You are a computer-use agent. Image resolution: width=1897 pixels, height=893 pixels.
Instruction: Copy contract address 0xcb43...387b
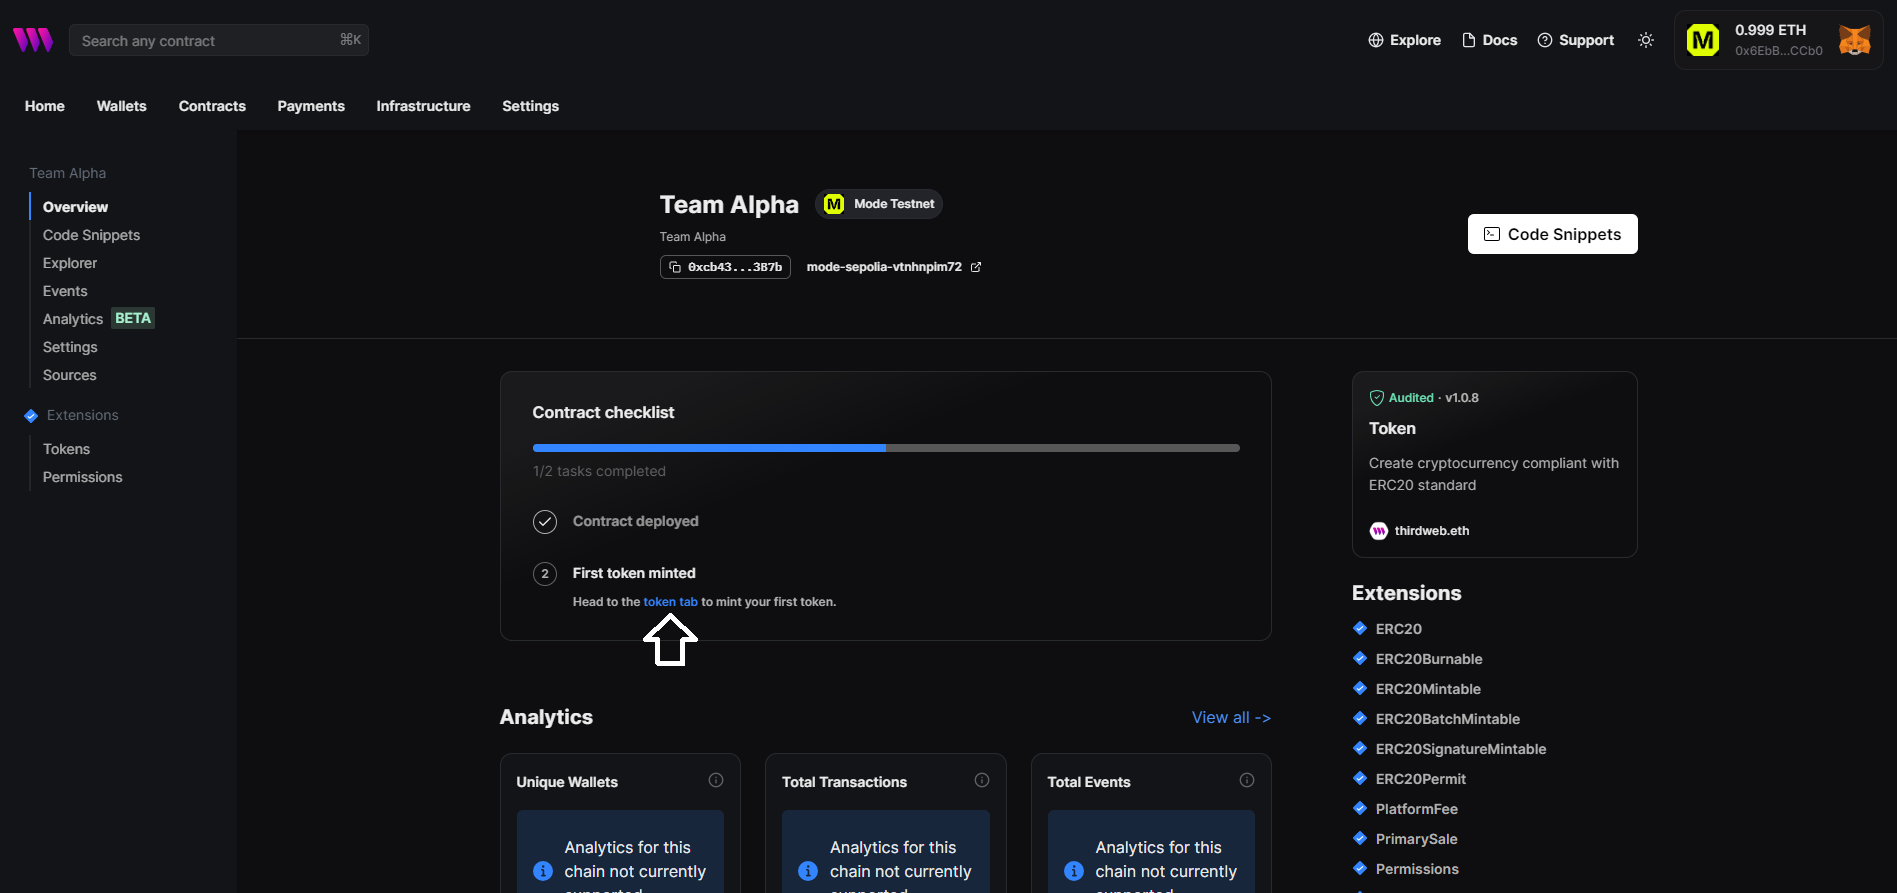pyautogui.click(x=725, y=267)
